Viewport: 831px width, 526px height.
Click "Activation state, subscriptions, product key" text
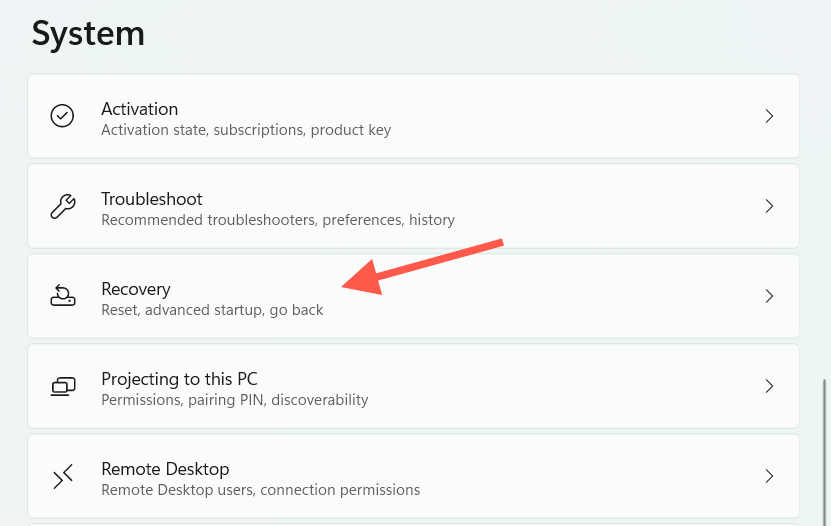pyautogui.click(x=246, y=130)
